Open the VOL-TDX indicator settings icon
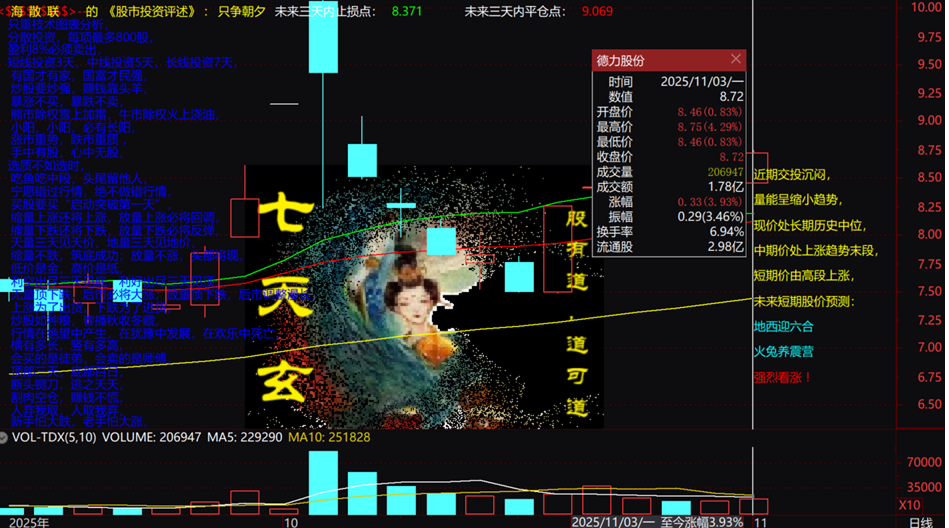This screenshot has width=949, height=528. click(3, 437)
